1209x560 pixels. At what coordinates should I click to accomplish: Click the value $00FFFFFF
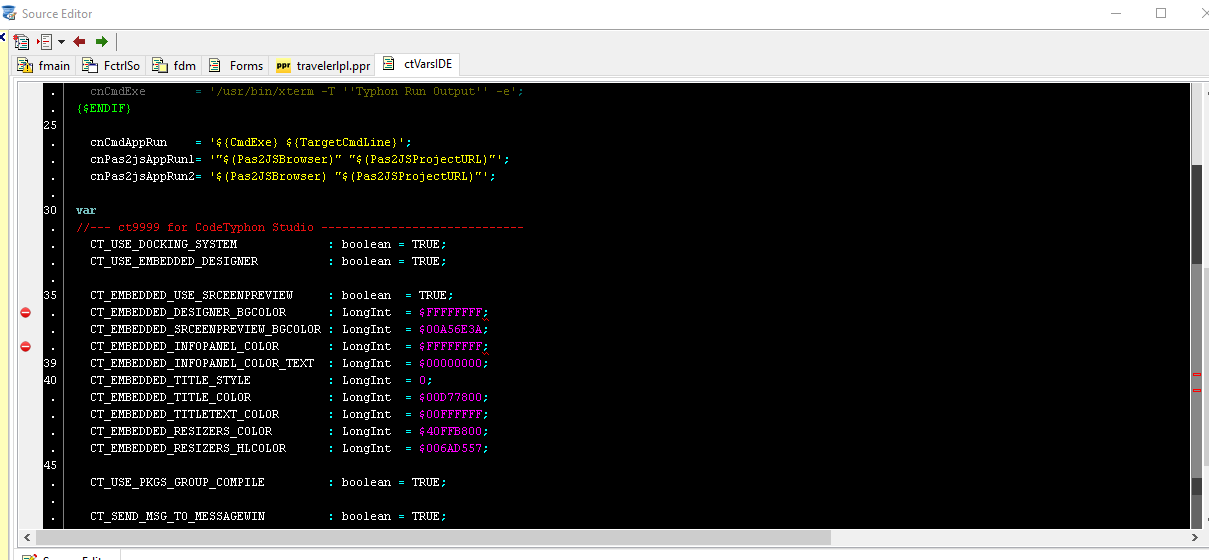[x=450, y=414]
